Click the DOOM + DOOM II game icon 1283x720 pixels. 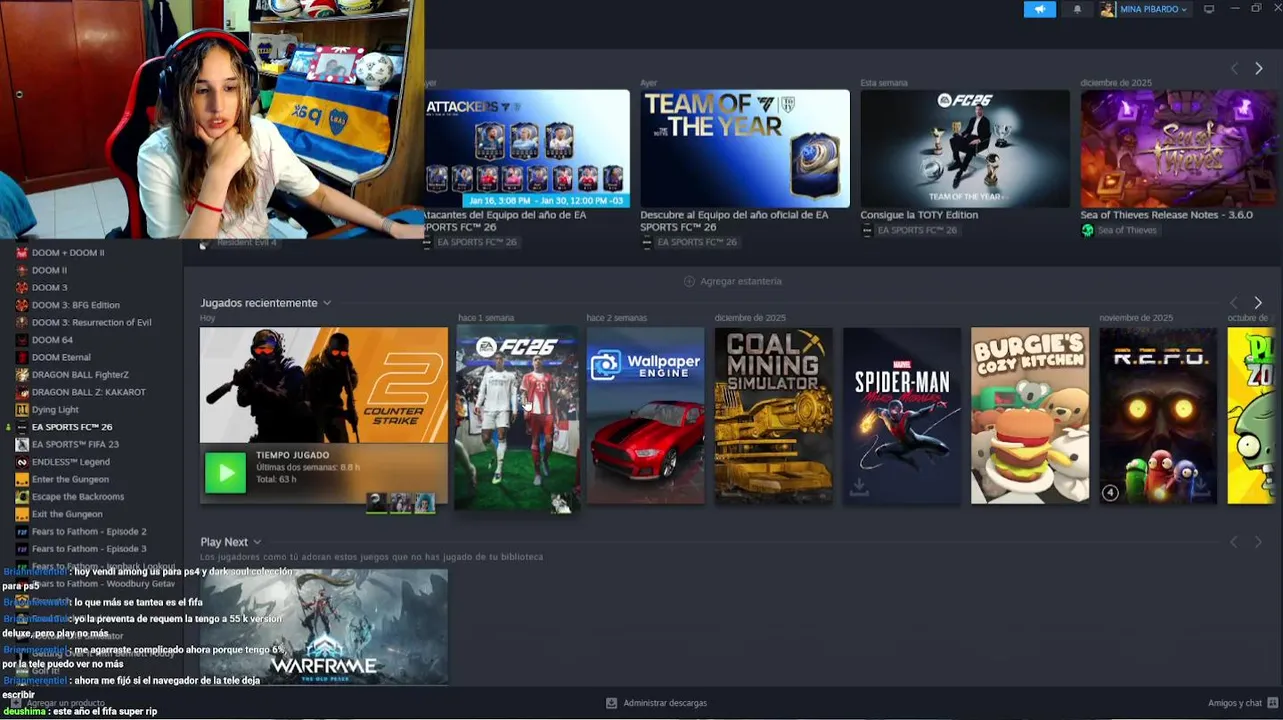[x=22, y=253]
